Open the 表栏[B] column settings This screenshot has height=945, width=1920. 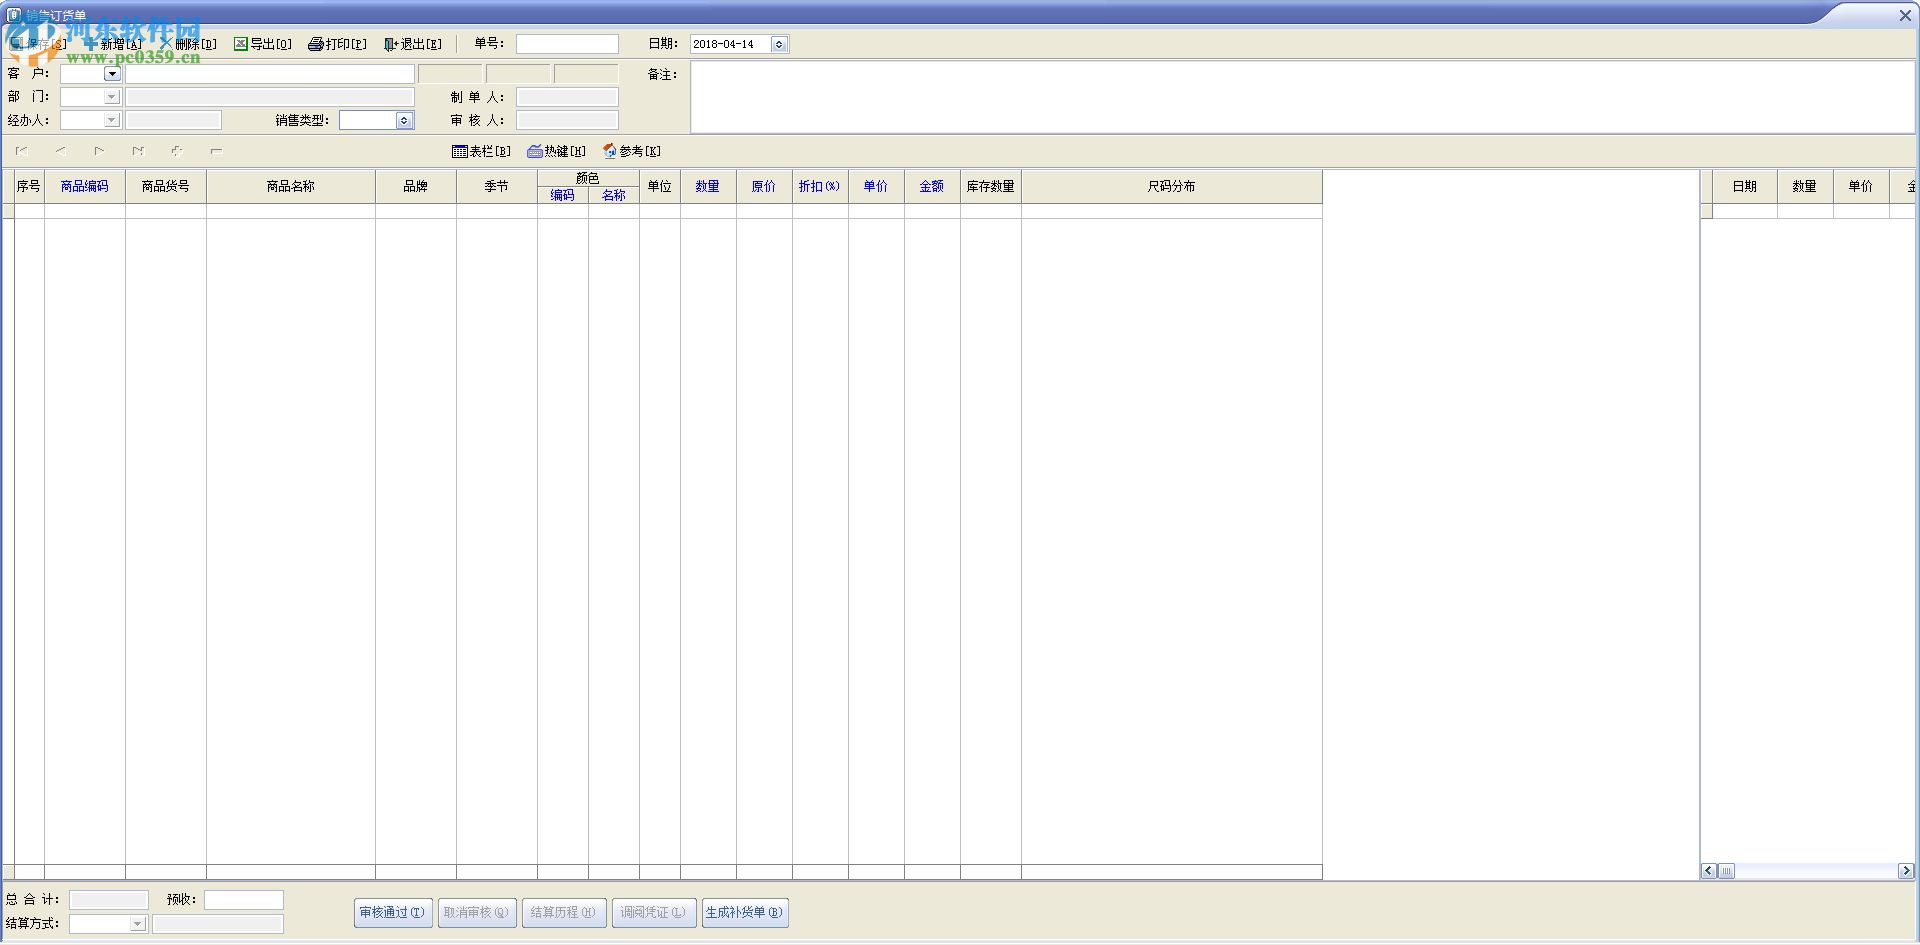(481, 151)
